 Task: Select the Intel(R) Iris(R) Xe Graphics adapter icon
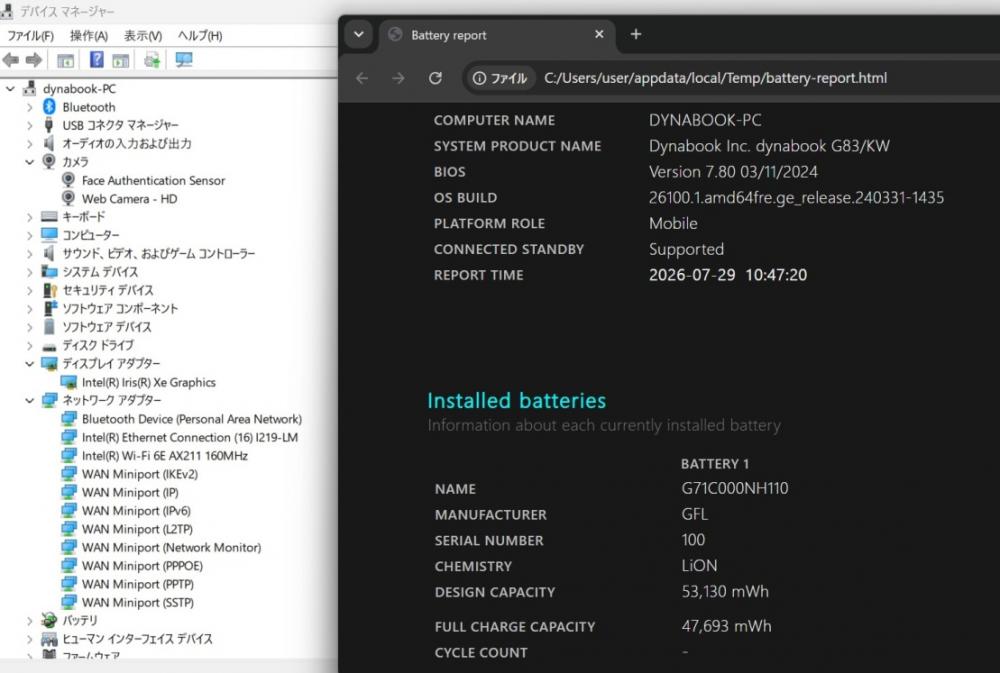click(x=68, y=382)
